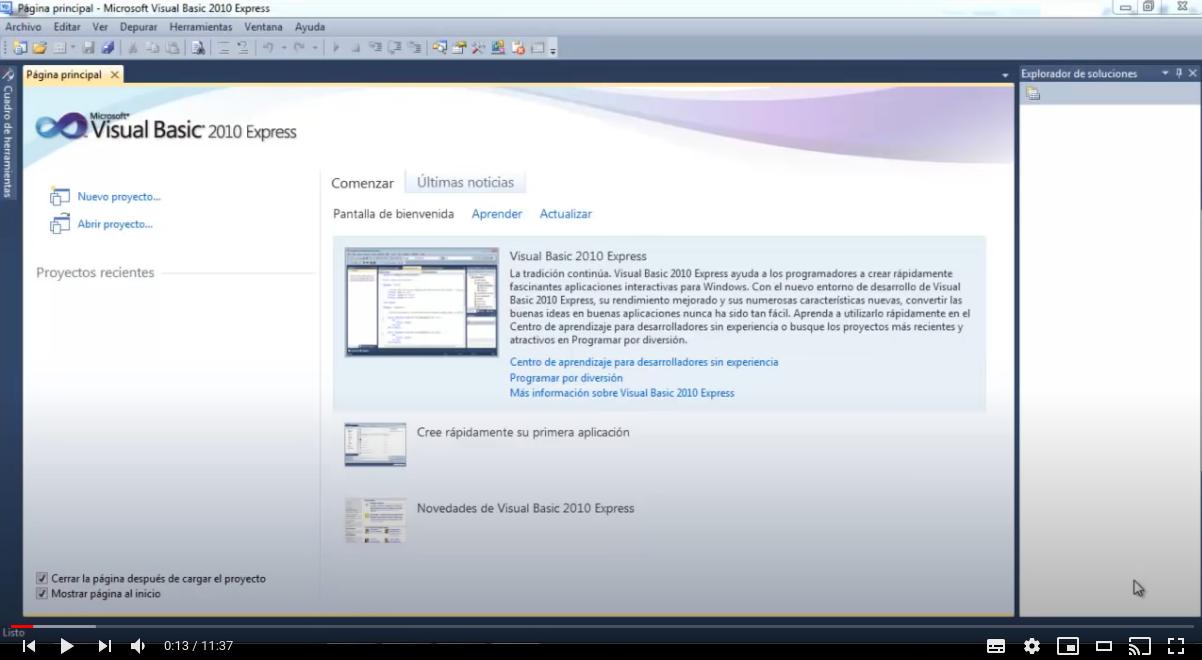This screenshot has width=1202, height=660.
Task: Click the Find in files toolbar icon
Action: click(198, 47)
